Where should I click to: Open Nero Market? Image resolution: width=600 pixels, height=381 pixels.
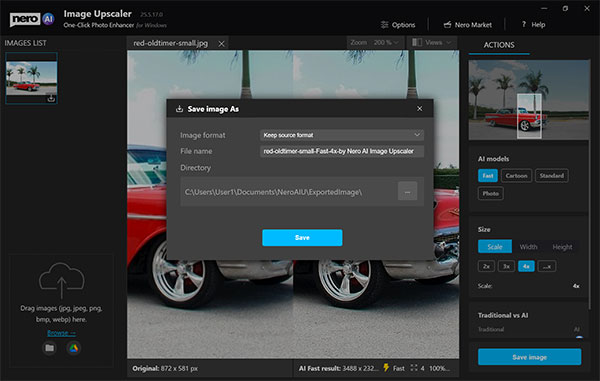[x=468, y=25]
